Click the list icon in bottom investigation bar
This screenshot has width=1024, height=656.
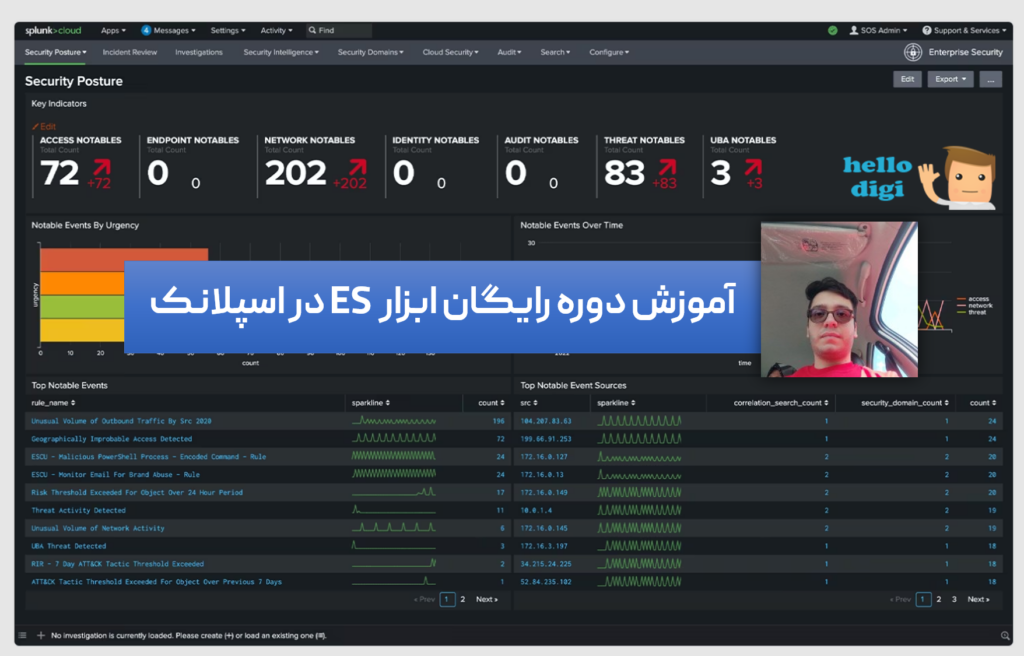click(x=23, y=635)
